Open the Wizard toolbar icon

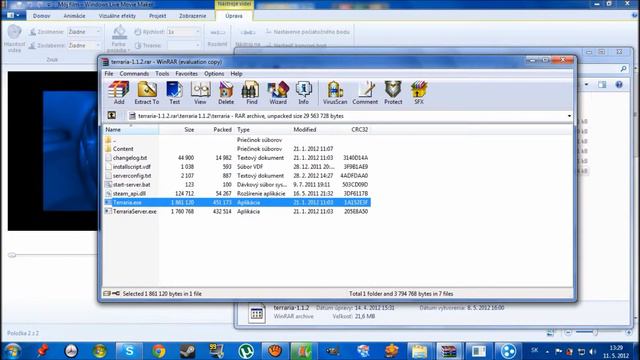pos(278,93)
